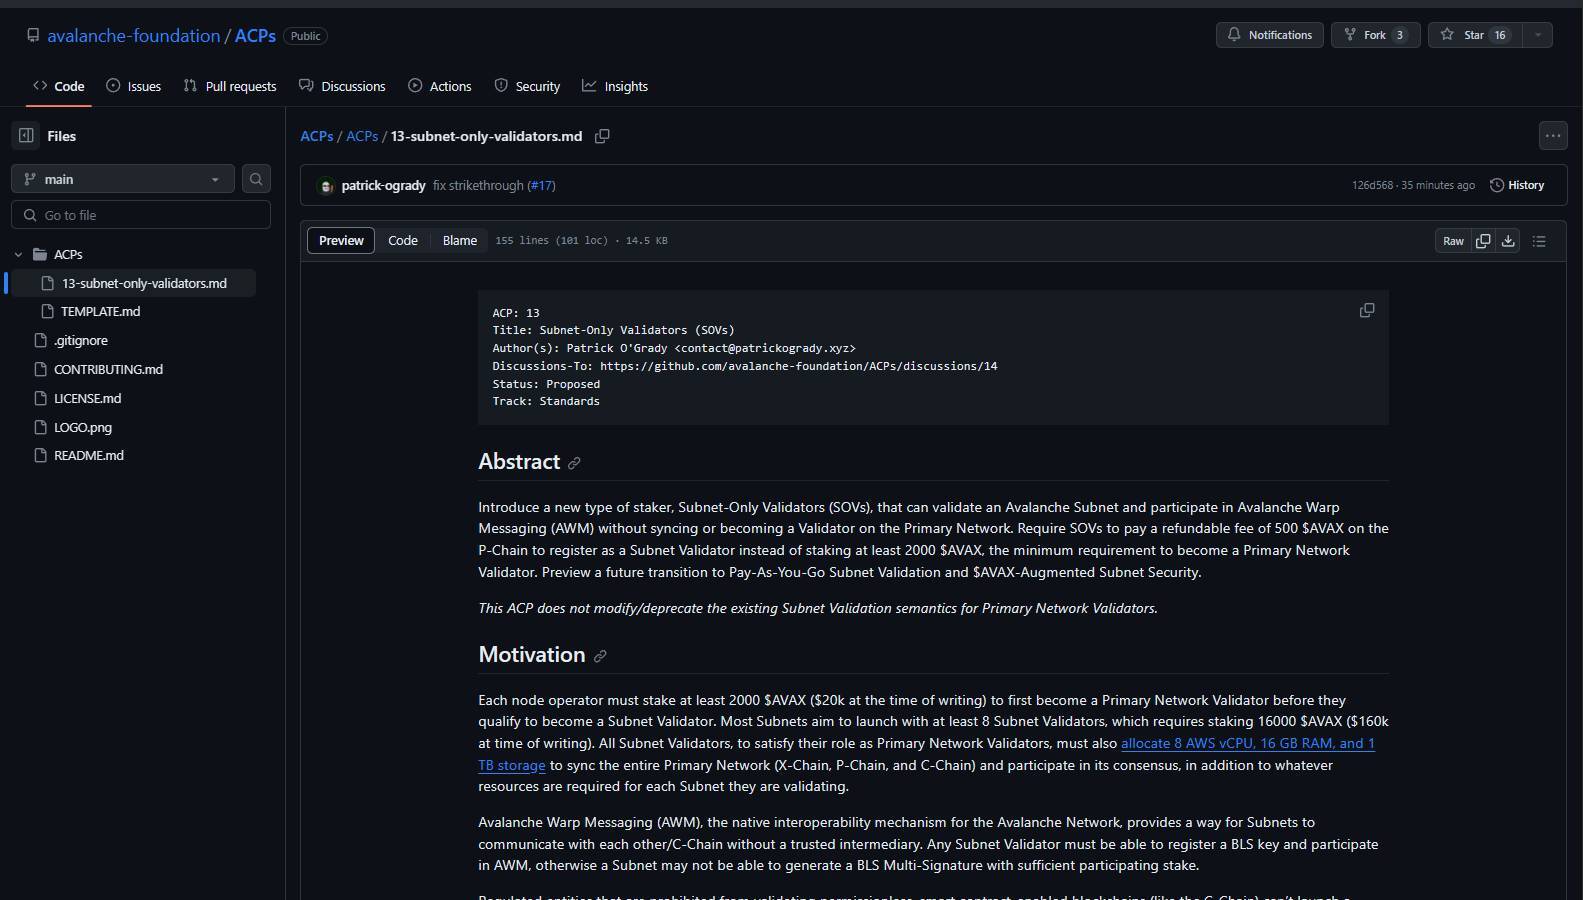Select the ACPs folder in the tree

pyautogui.click(x=68, y=254)
